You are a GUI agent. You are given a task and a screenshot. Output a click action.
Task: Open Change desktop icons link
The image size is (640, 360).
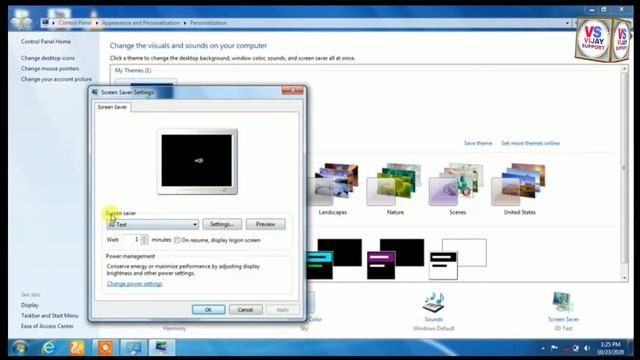point(48,58)
